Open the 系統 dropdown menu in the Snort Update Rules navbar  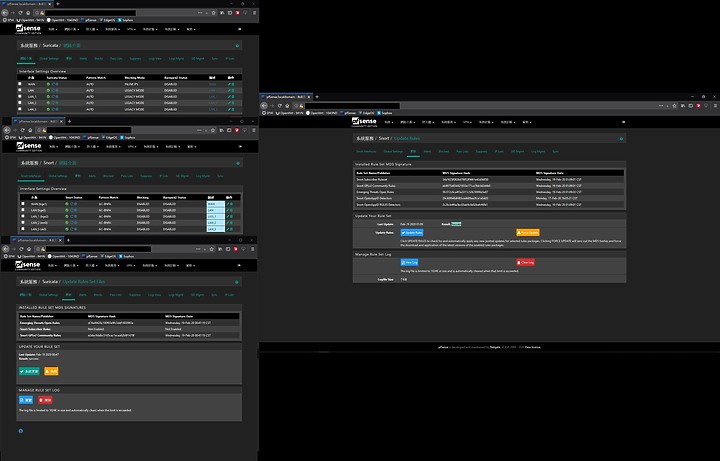click(x=389, y=122)
